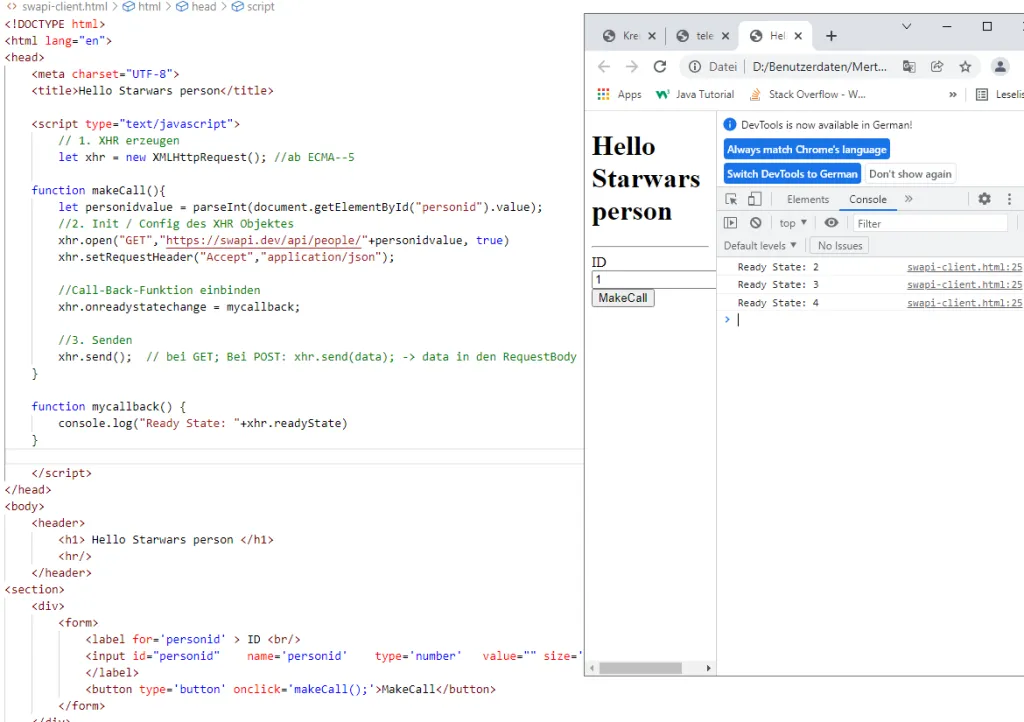
Task: Activate the inspect element picker in DevTools
Action: pyautogui.click(x=731, y=199)
